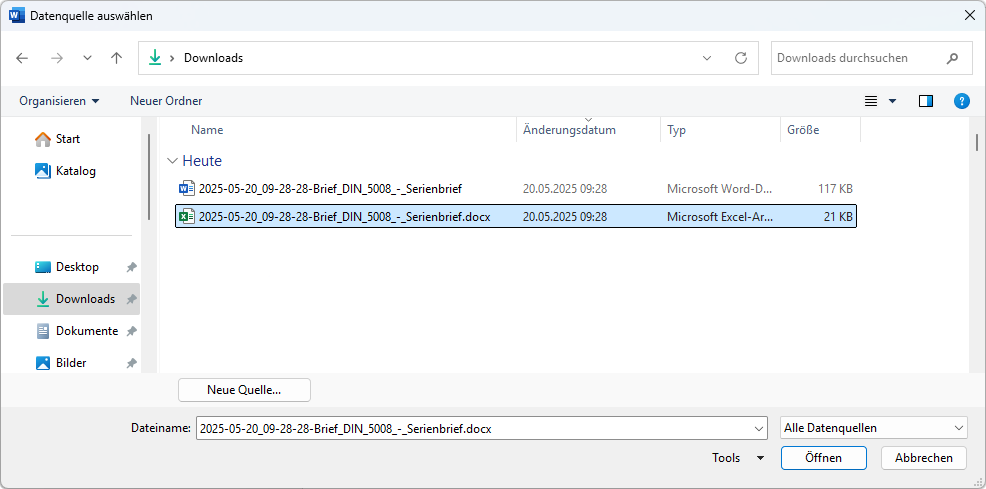986x489 pixels.
Task: Click the magnifier search icon
Action: pos(952,58)
